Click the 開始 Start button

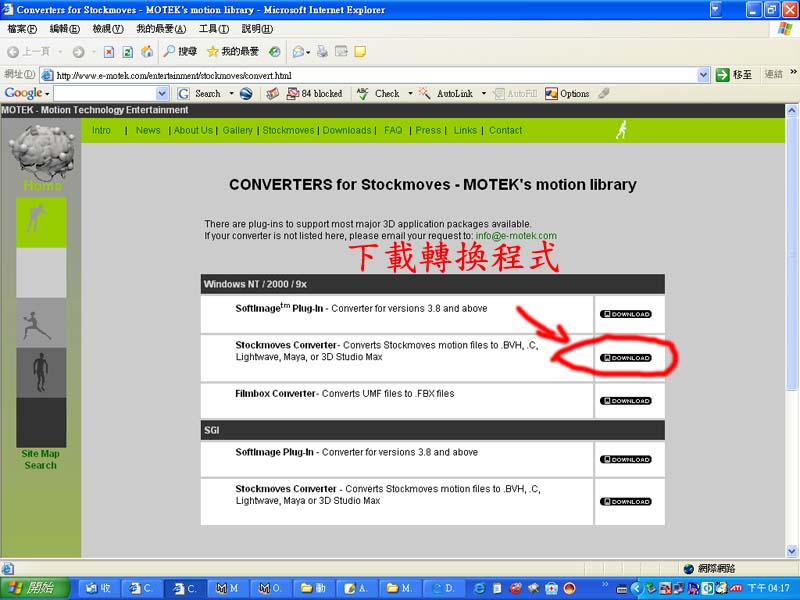pos(35,588)
